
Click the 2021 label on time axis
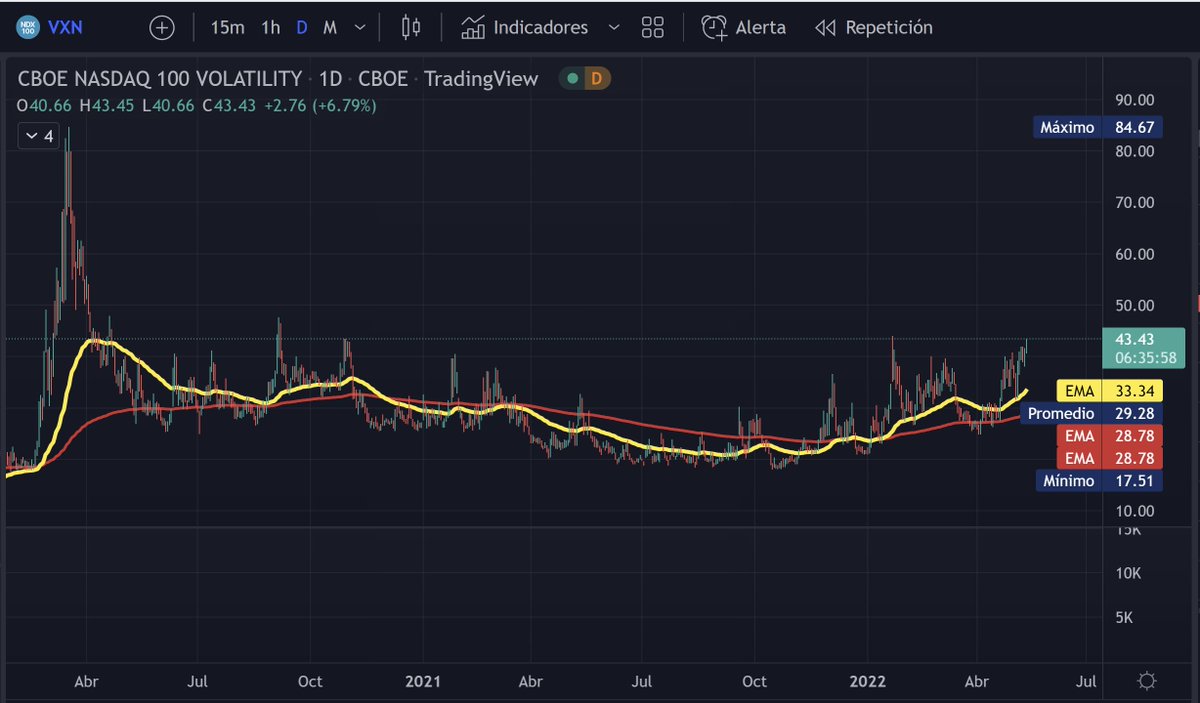(422, 682)
